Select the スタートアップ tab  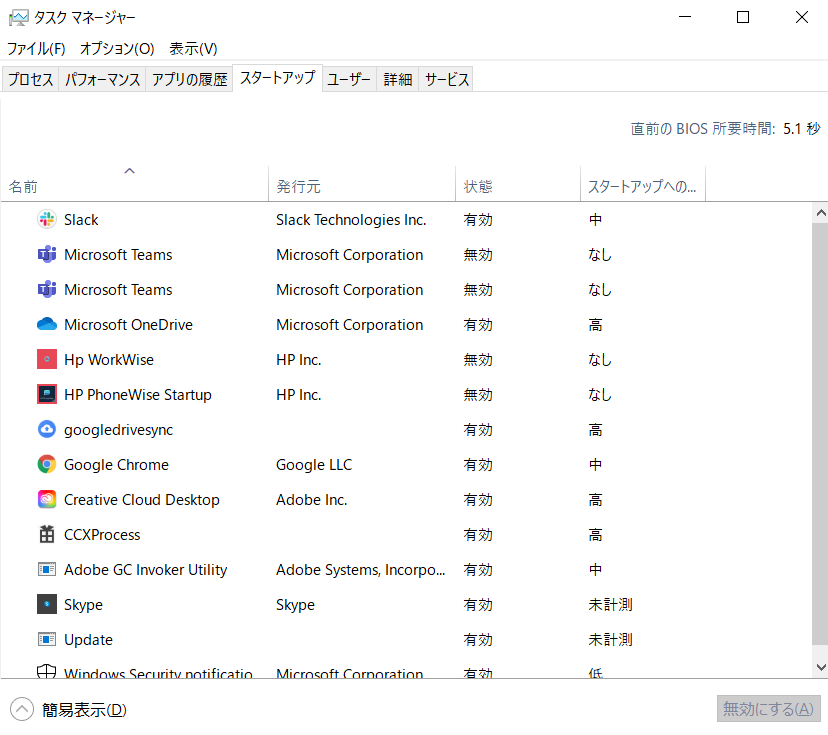[277, 78]
